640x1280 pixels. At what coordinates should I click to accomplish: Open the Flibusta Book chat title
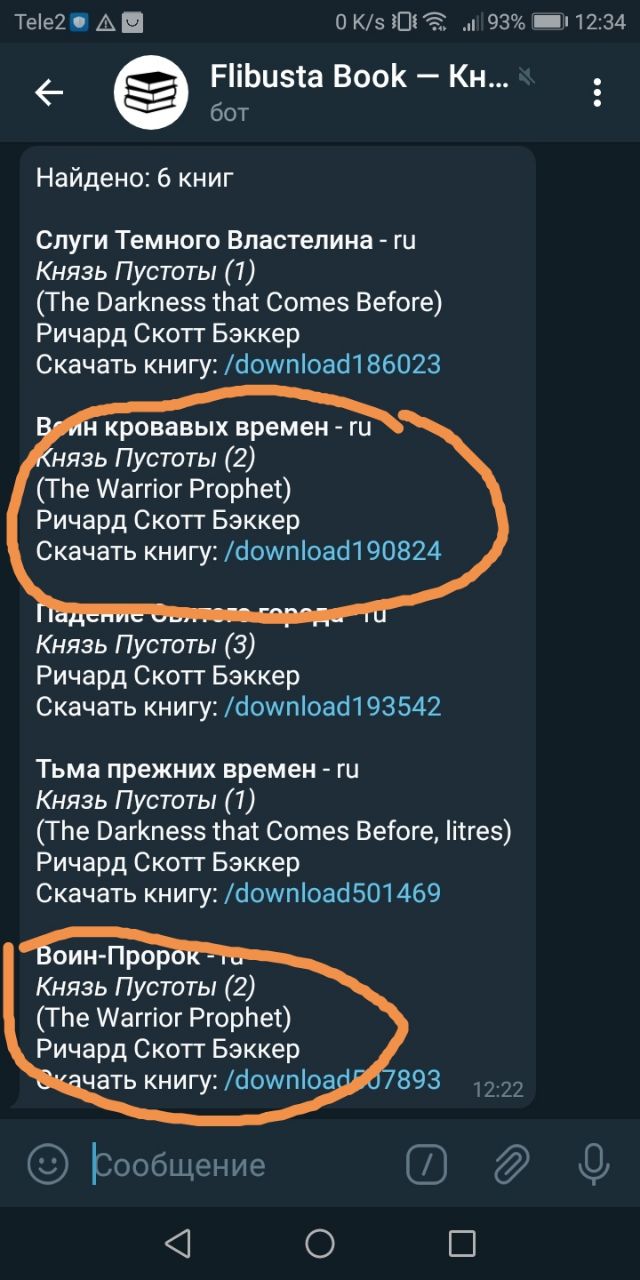coord(360,76)
